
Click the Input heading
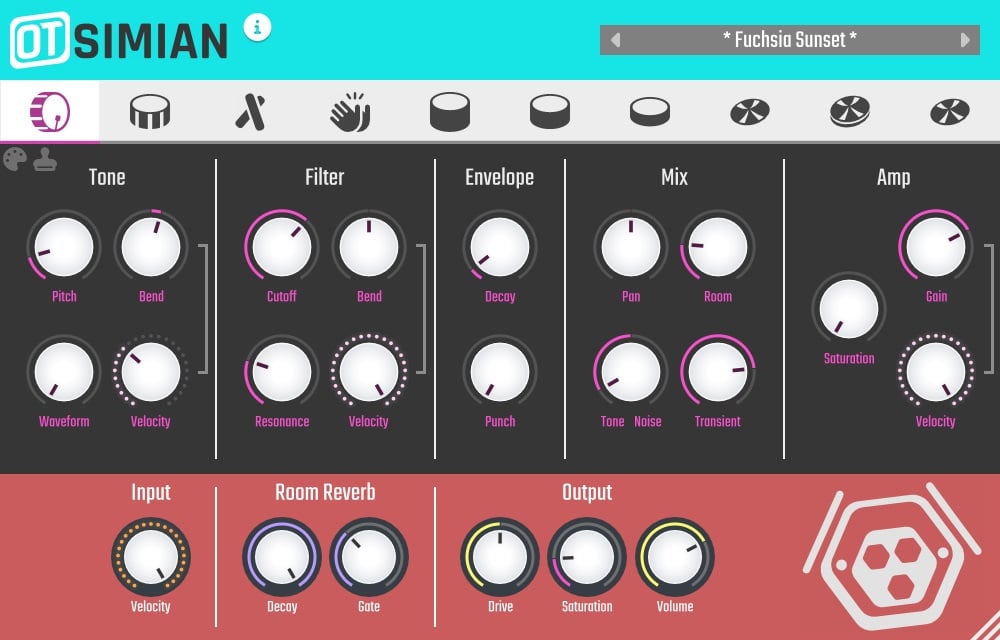pos(151,492)
